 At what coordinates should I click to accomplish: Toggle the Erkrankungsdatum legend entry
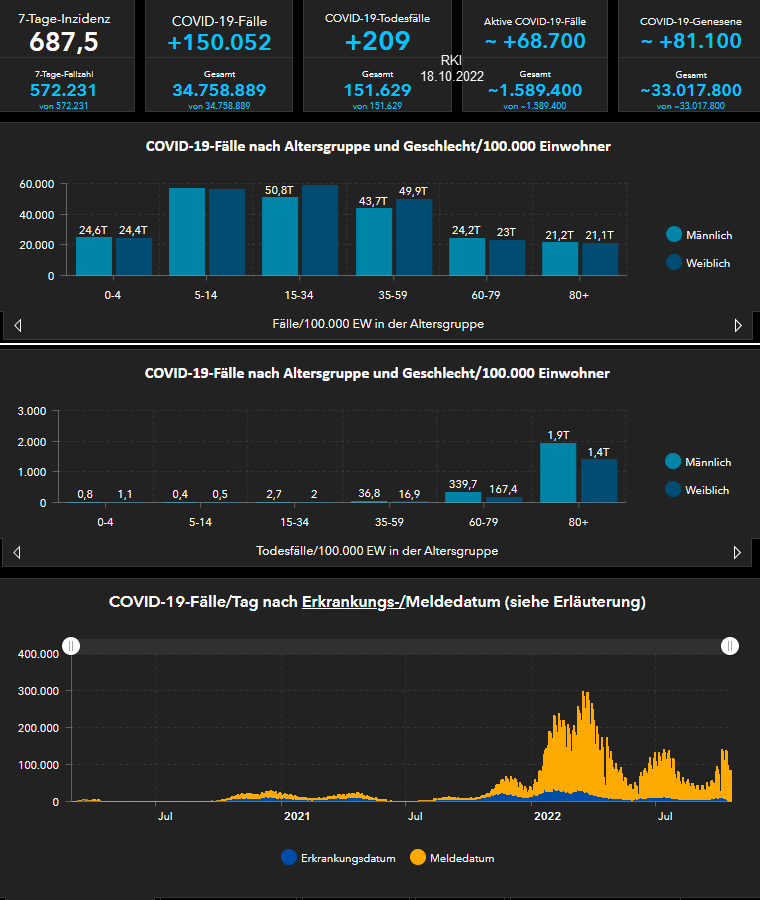pos(338,858)
